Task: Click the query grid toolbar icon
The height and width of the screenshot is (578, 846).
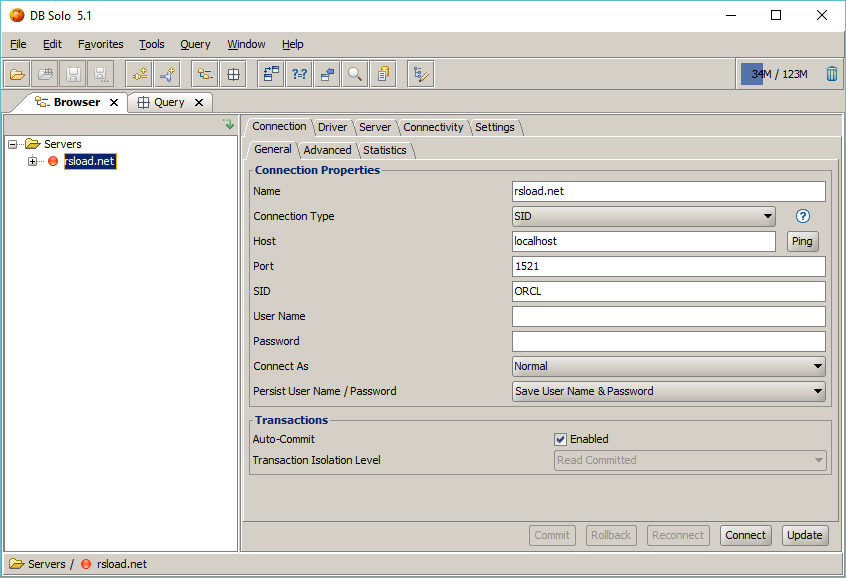Action: 232,74
